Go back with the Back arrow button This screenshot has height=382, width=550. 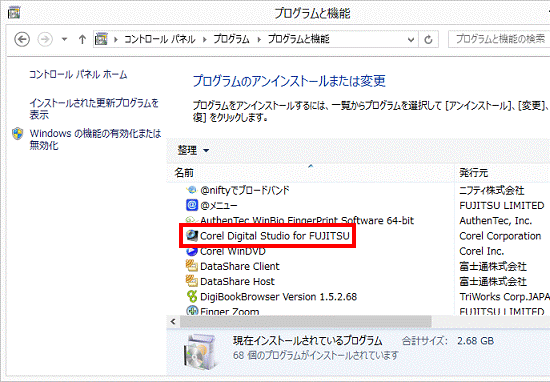click(22, 39)
